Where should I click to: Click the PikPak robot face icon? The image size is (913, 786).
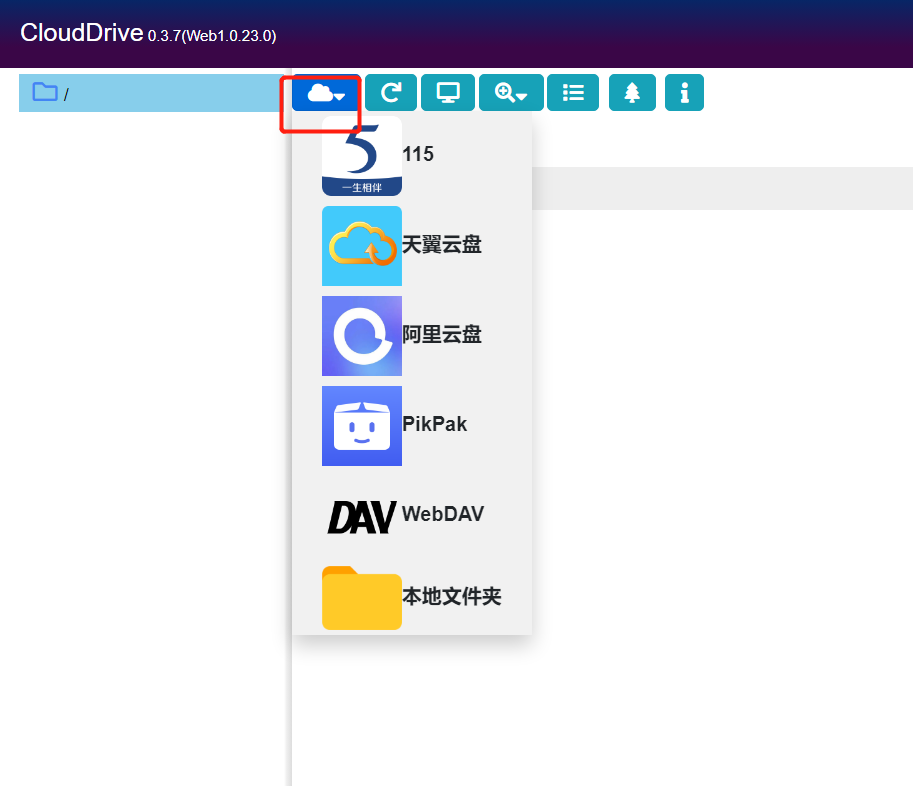click(362, 426)
